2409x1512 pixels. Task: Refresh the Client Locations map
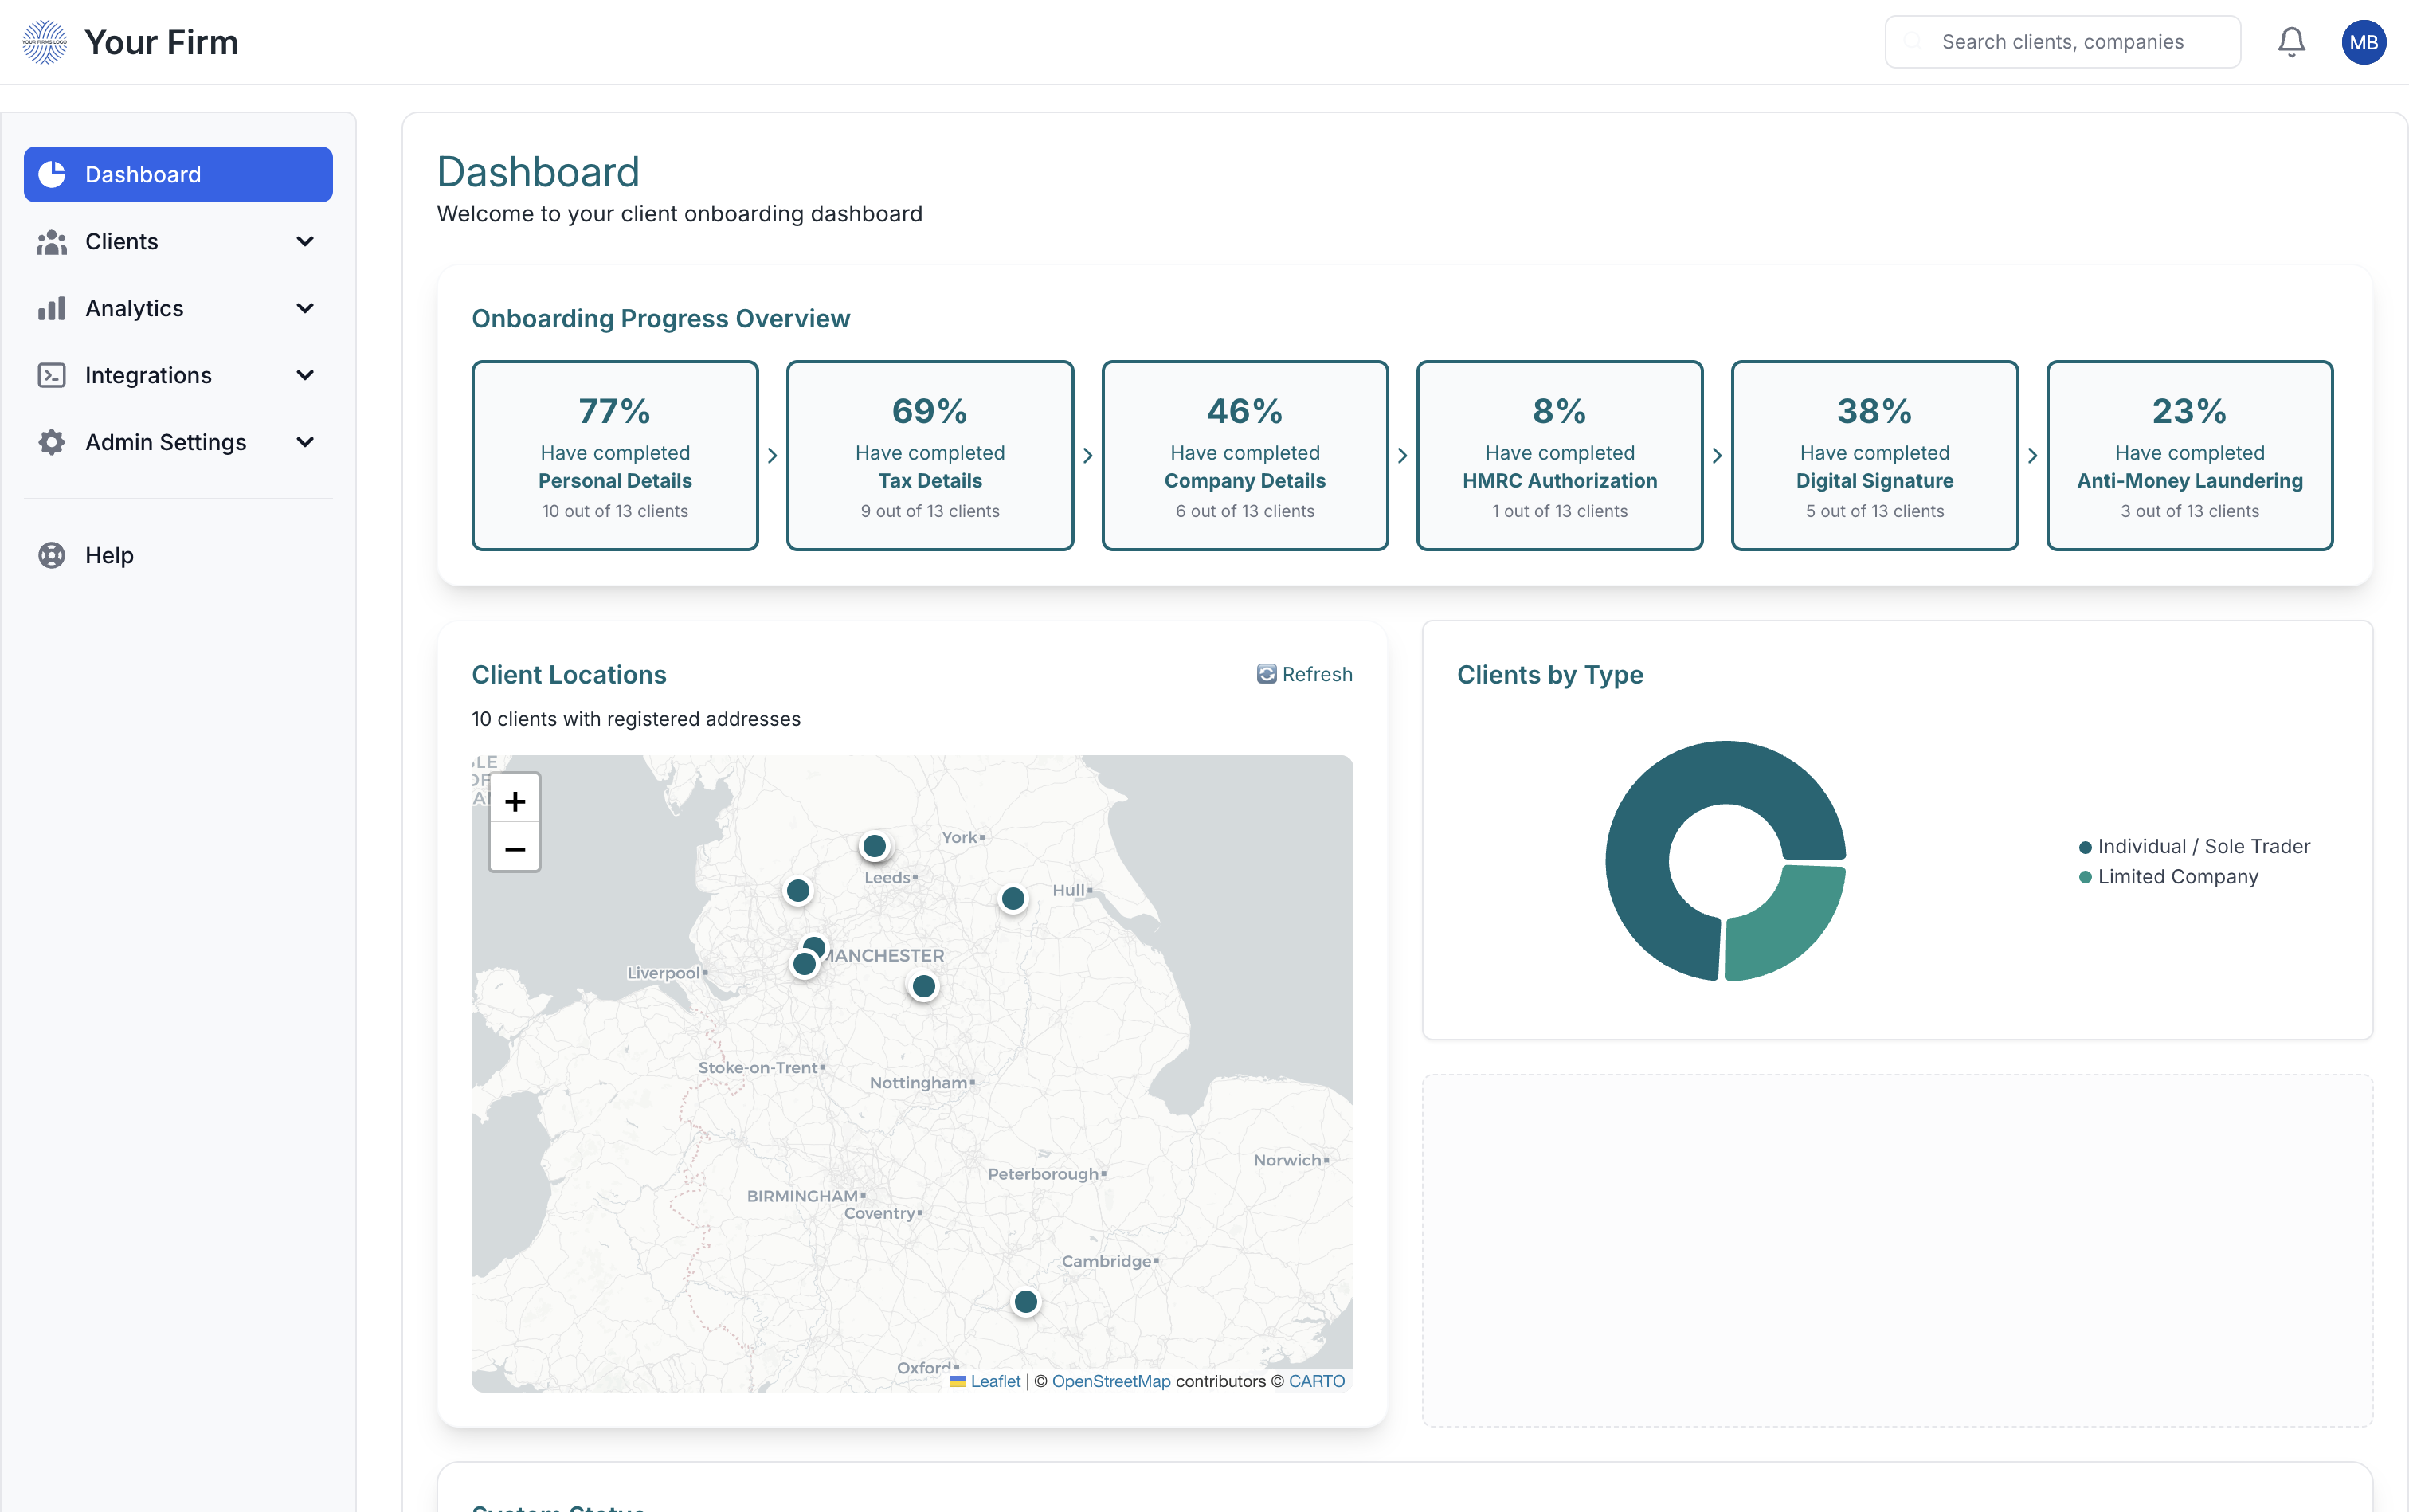coord(1304,674)
